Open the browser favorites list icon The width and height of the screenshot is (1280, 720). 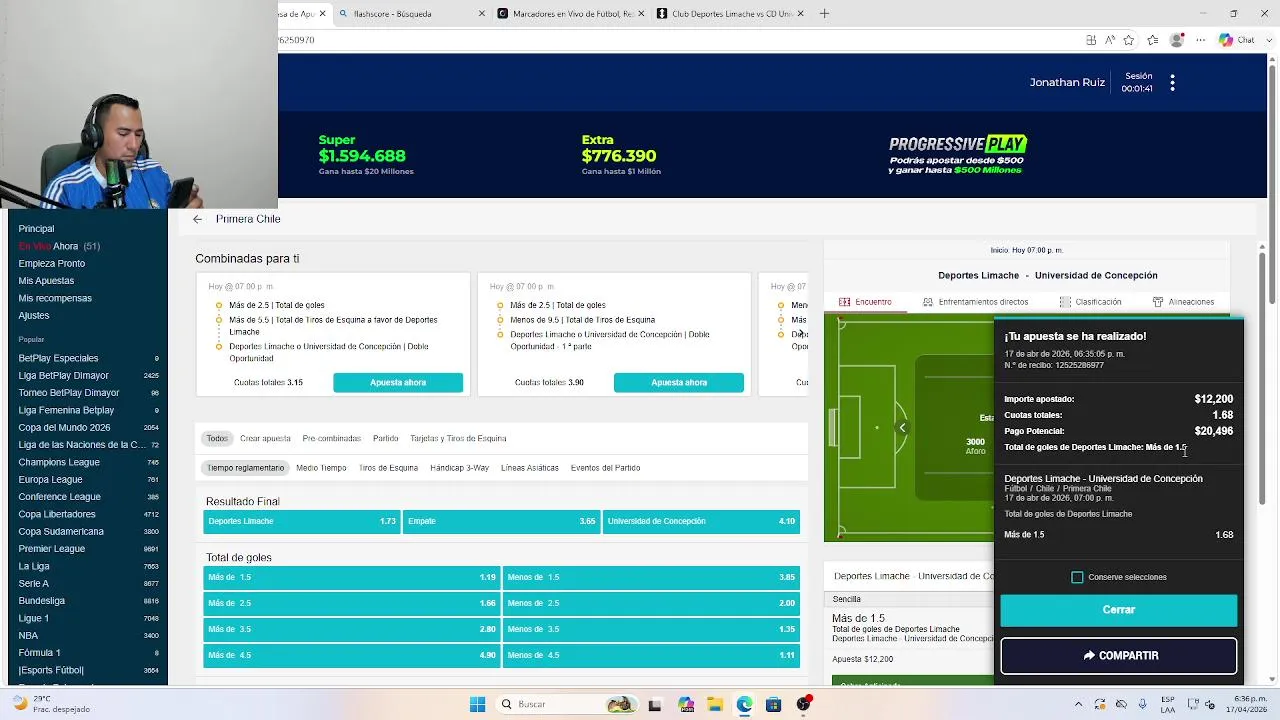pos(1153,40)
